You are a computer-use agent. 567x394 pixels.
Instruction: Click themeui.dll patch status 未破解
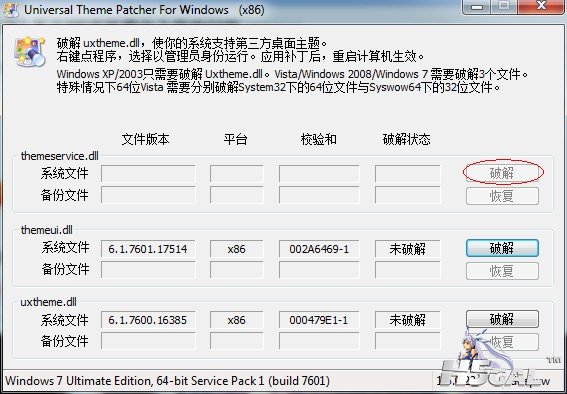point(408,249)
